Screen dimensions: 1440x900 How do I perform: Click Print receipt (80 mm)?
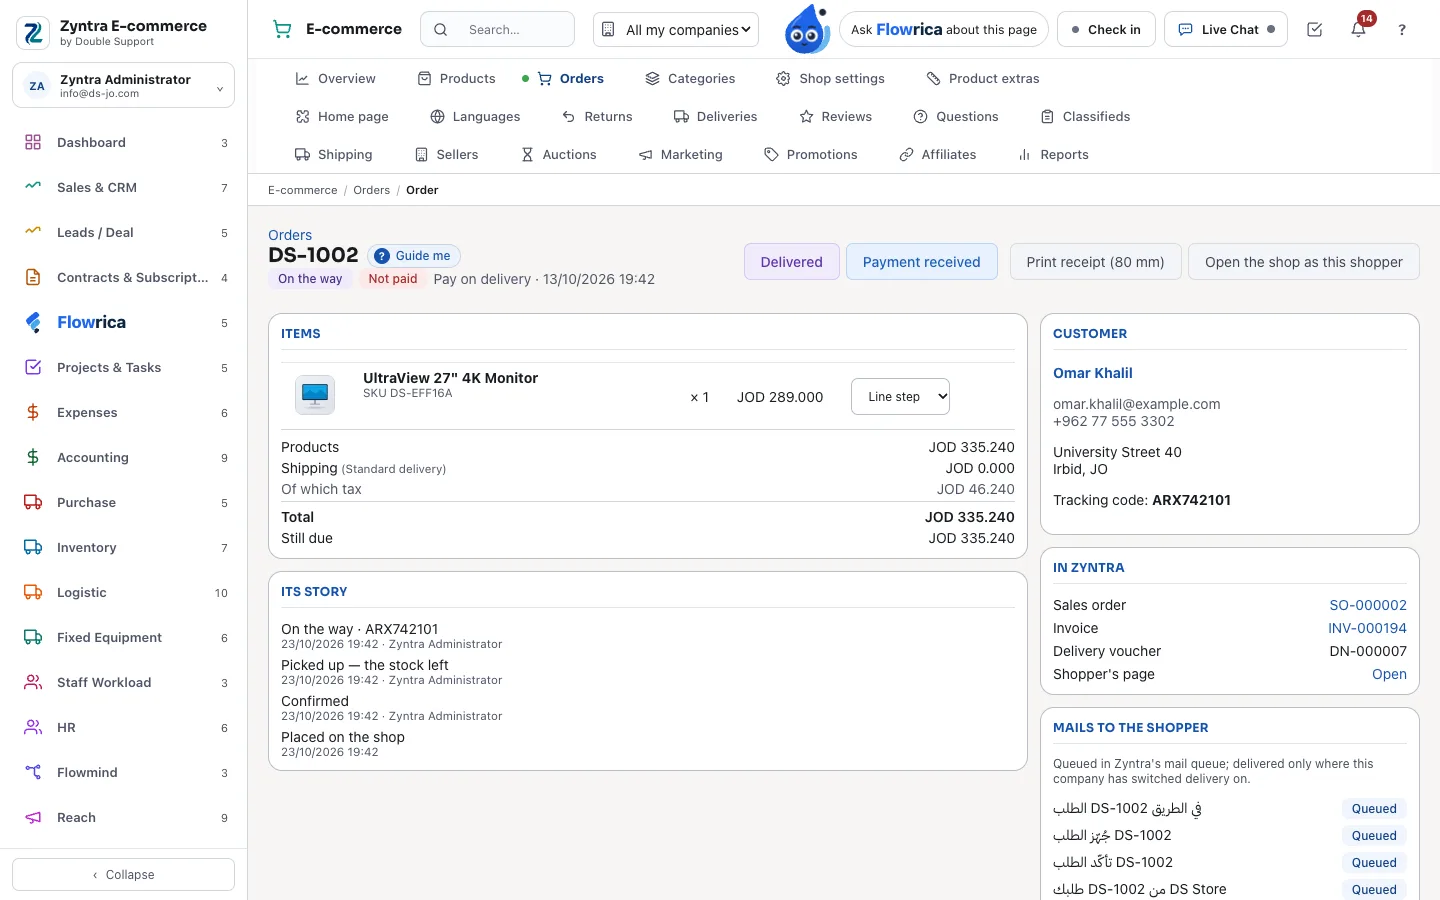pyautogui.click(x=1095, y=262)
